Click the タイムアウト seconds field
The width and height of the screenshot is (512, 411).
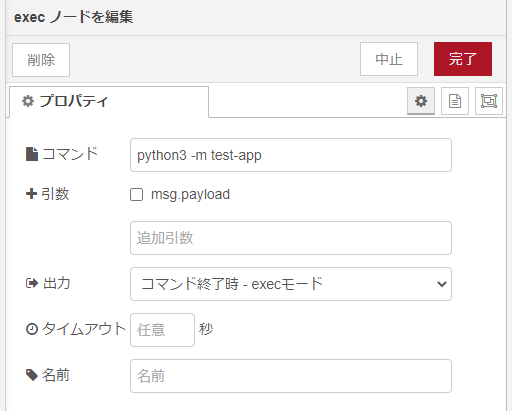pyautogui.click(x=162, y=330)
